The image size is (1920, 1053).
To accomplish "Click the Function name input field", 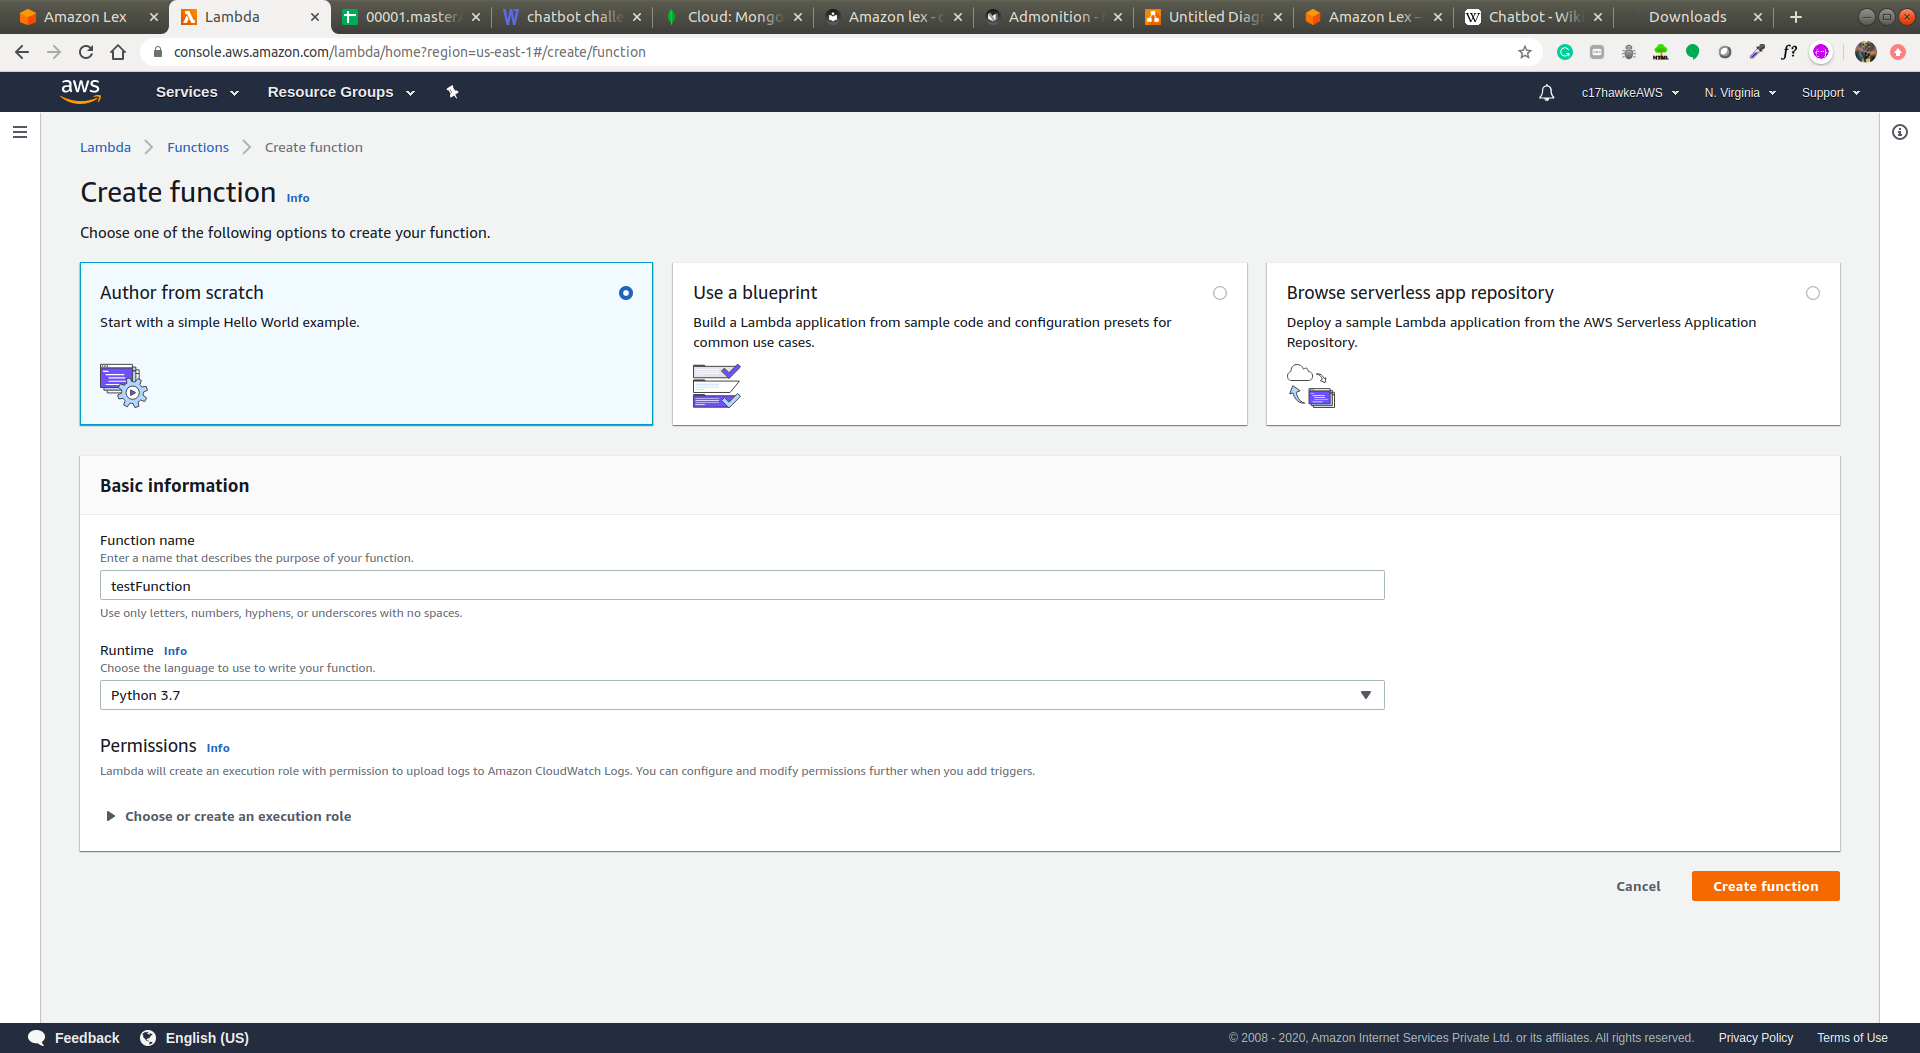I will (742, 585).
